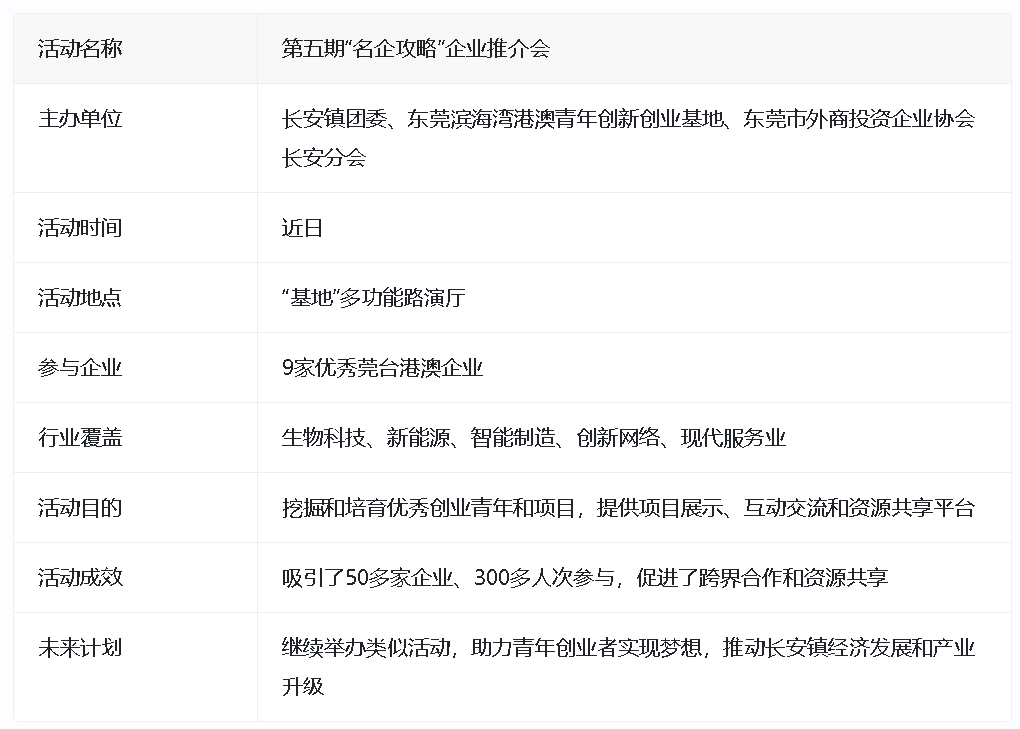Select the 长安分会 text on second line

[324, 157]
